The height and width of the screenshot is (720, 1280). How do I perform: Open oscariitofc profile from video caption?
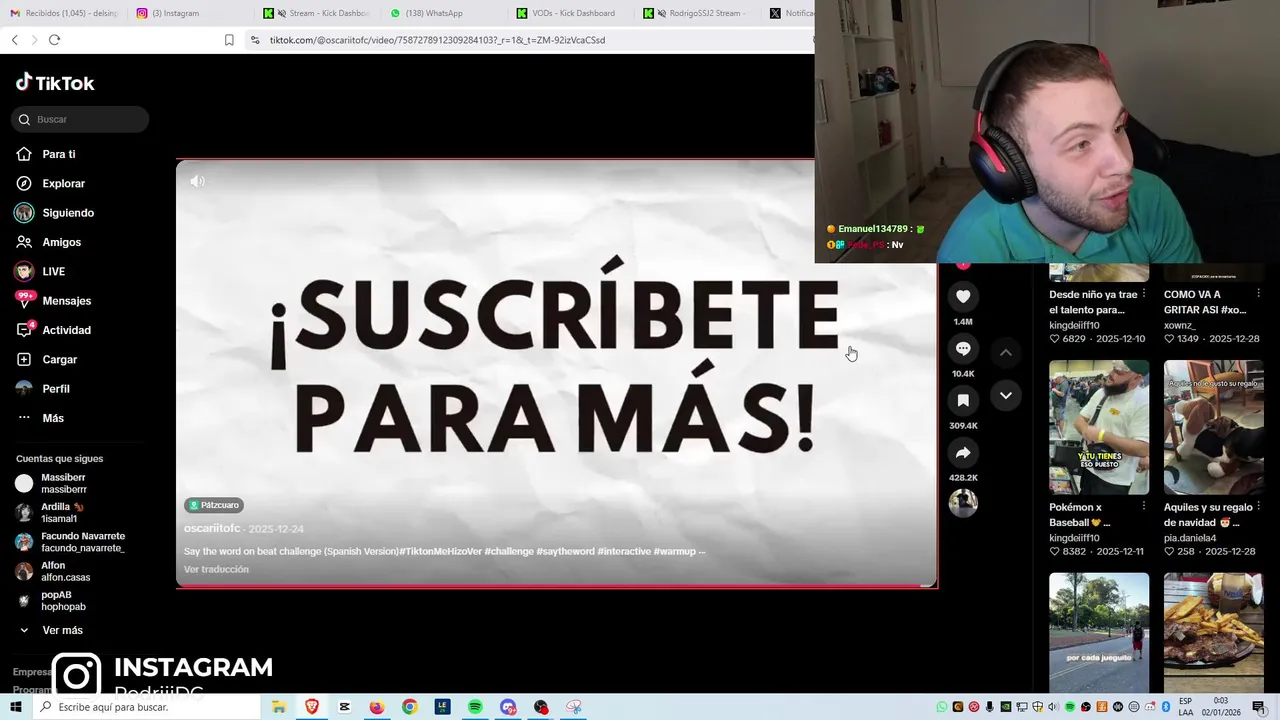pyautogui.click(x=212, y=528)
